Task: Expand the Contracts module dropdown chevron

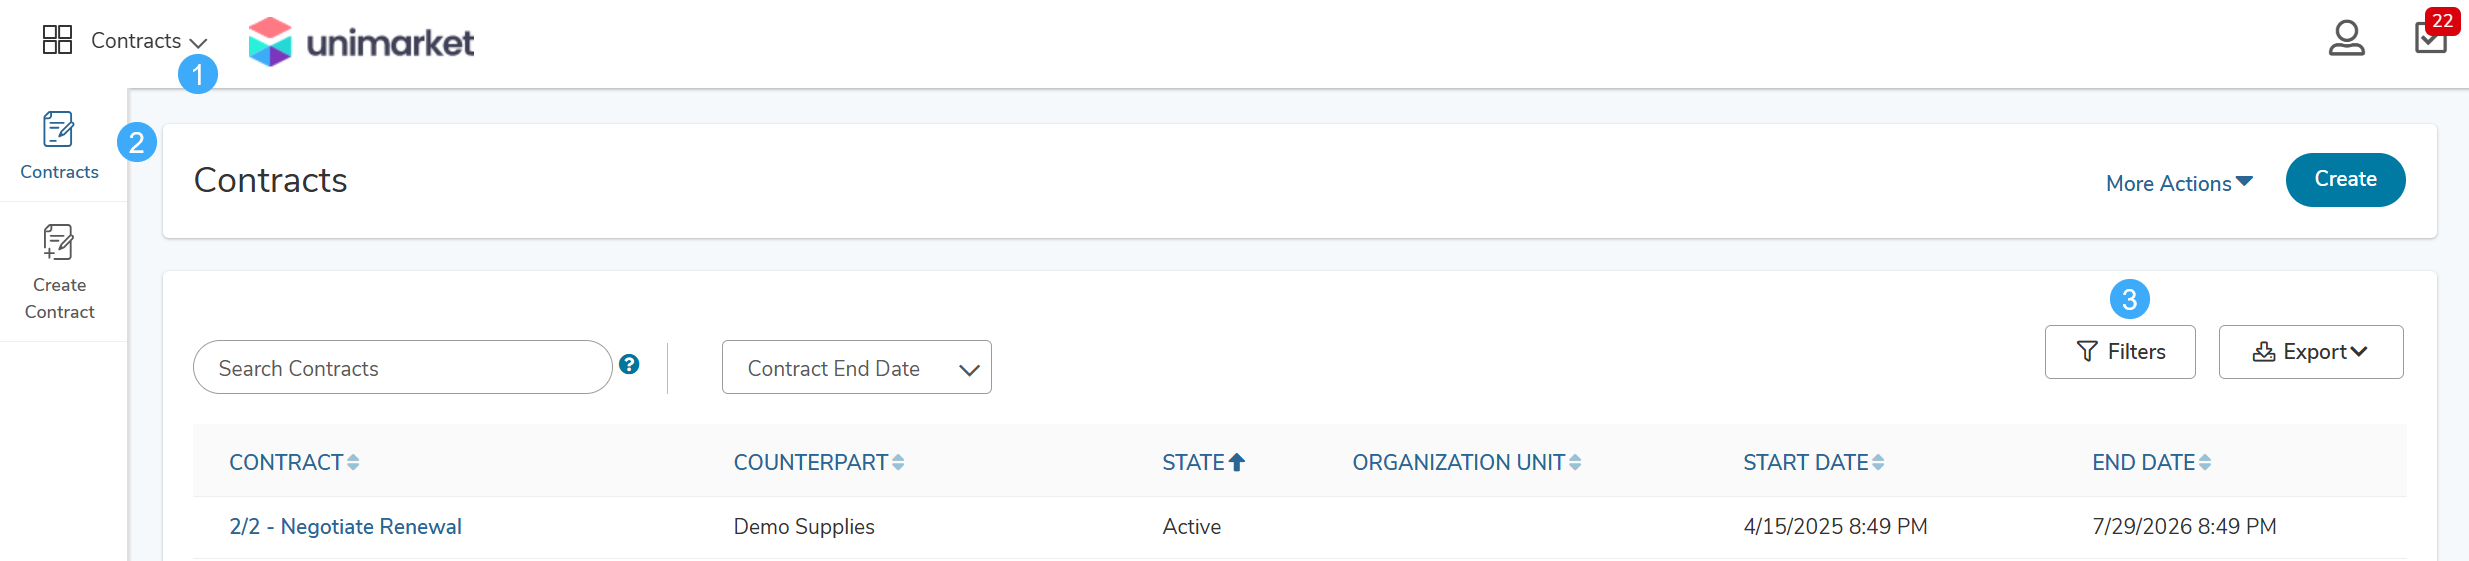Action: point(198,43)
